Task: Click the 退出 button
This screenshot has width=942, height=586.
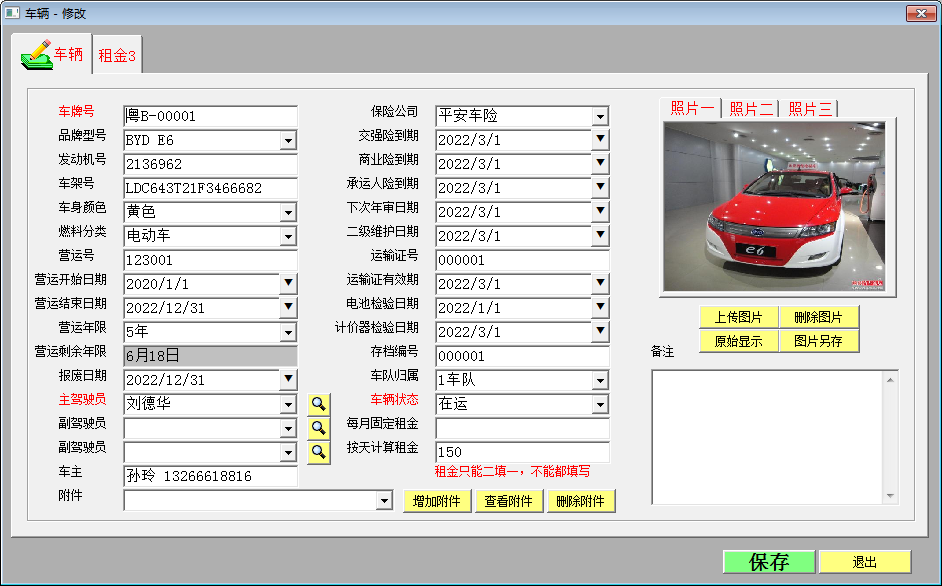Action: pos(865,562)
